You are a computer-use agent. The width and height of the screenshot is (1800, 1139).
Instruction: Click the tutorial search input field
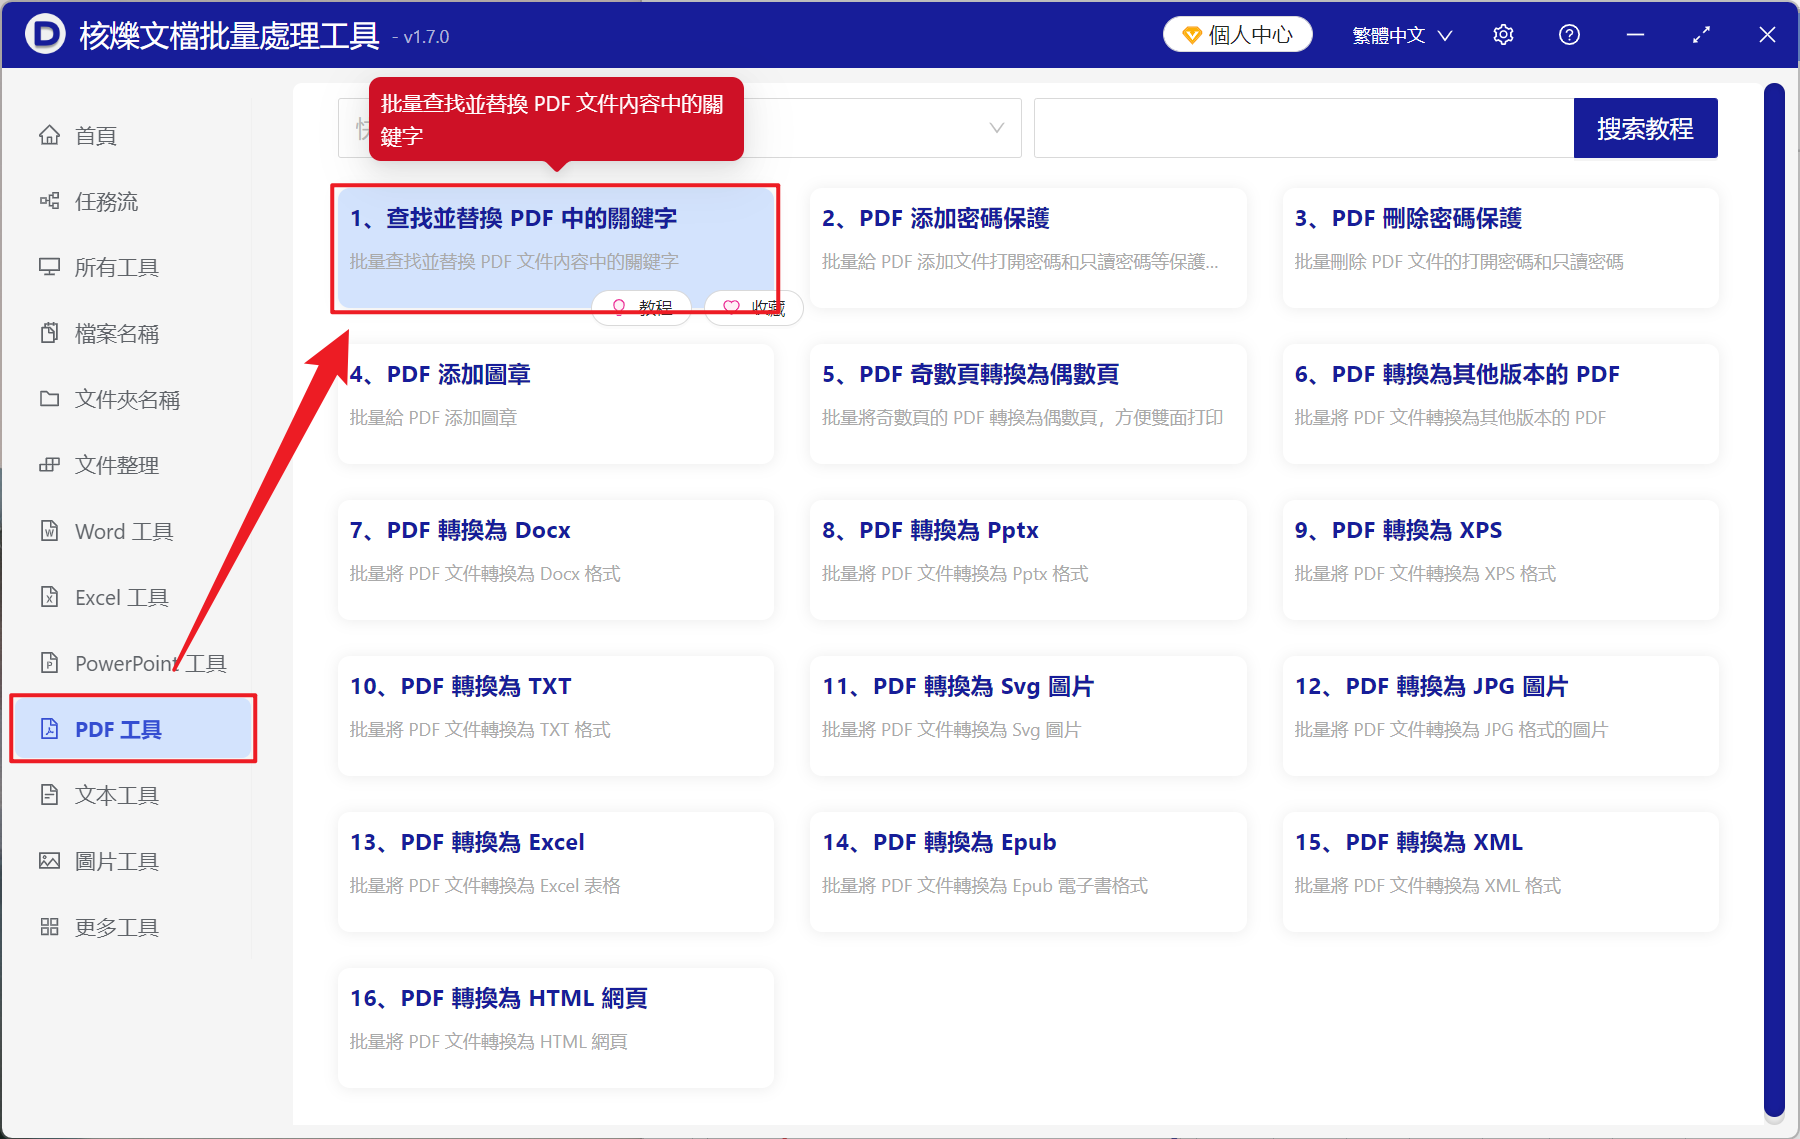click(x=1300, y=128)
